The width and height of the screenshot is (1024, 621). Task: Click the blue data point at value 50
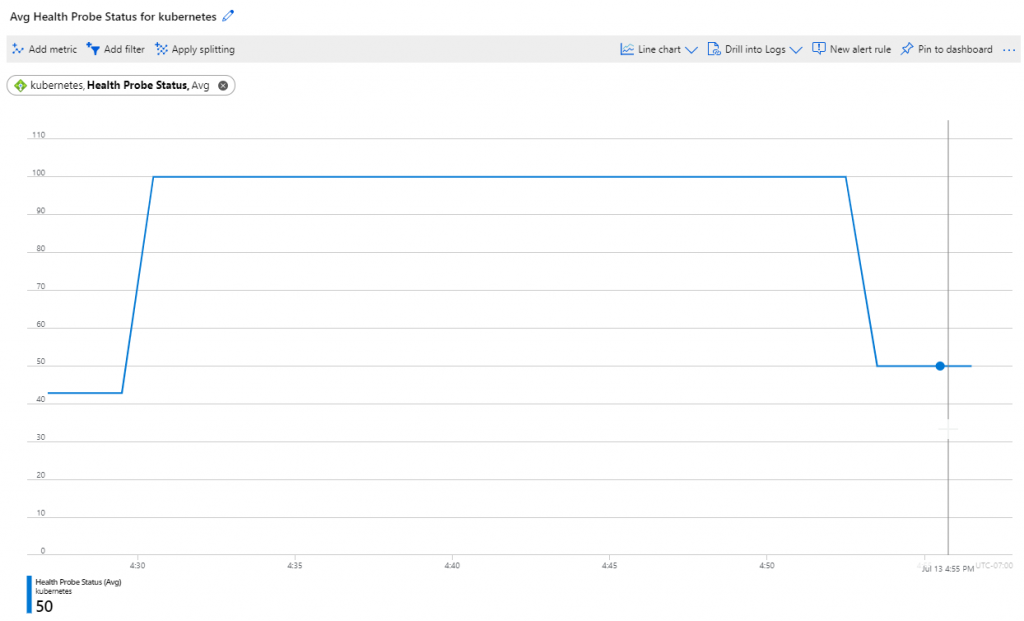(x=940, y=366)
